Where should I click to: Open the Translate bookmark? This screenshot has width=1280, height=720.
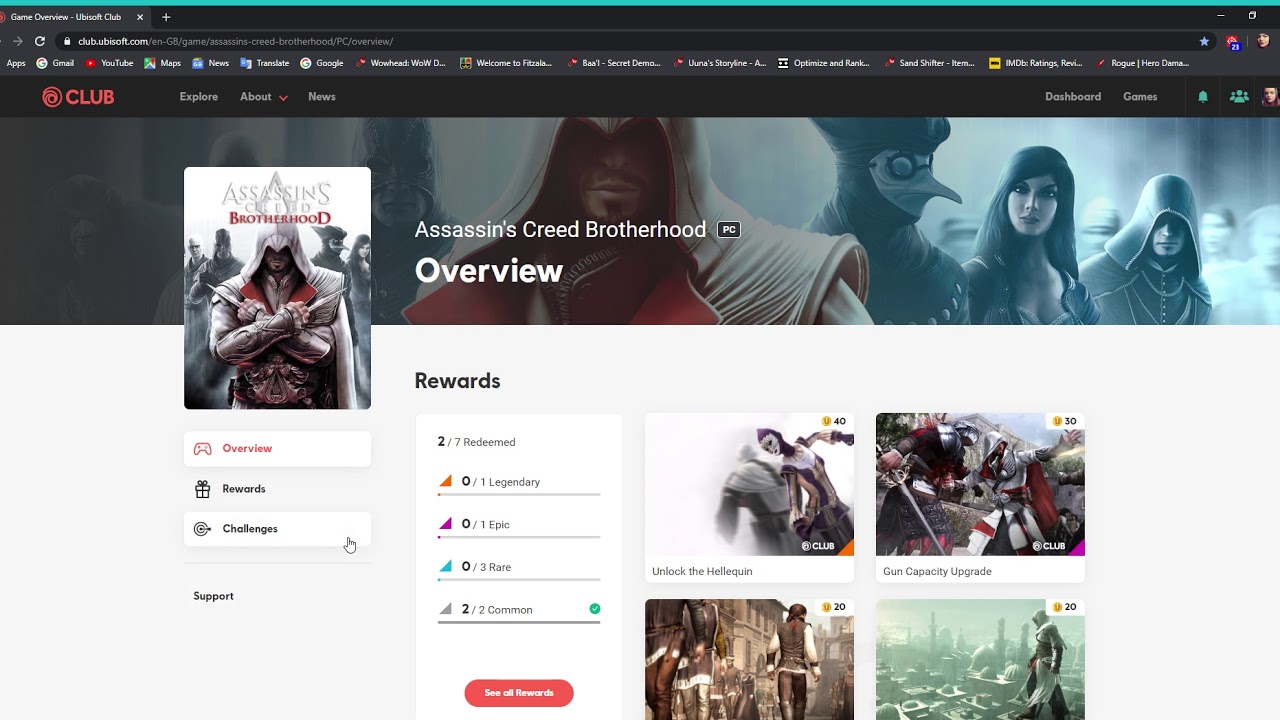(264, 63)
